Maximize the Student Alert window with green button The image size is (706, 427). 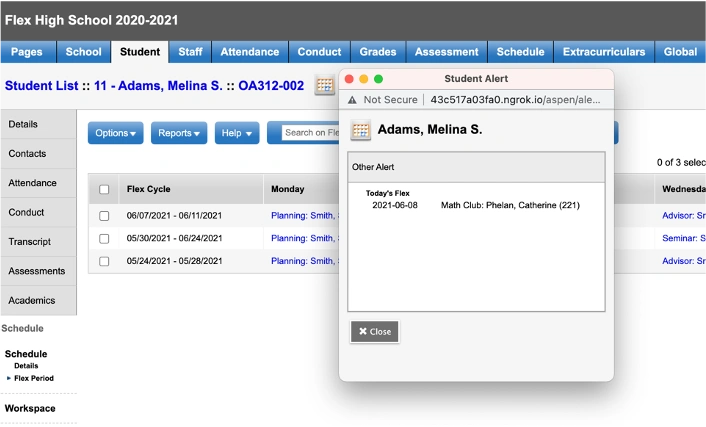[379, 79]
